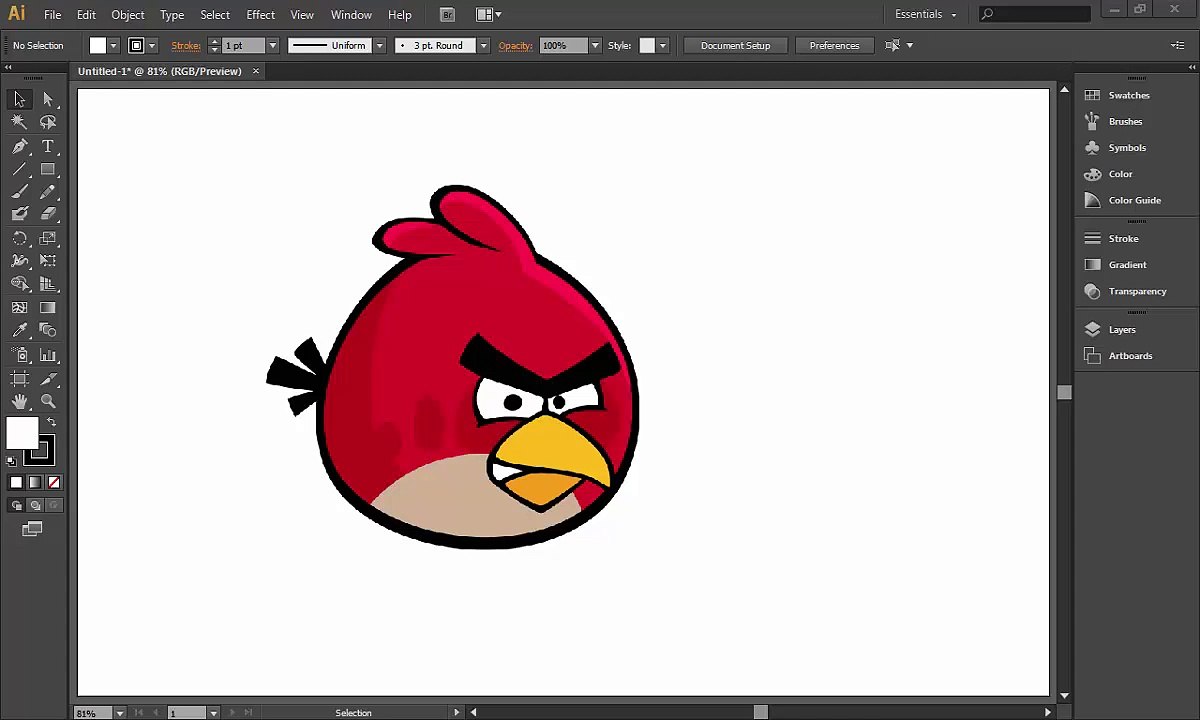
Task: Open the Opacity 100% dropdown arrow
Action: [595, 45]
